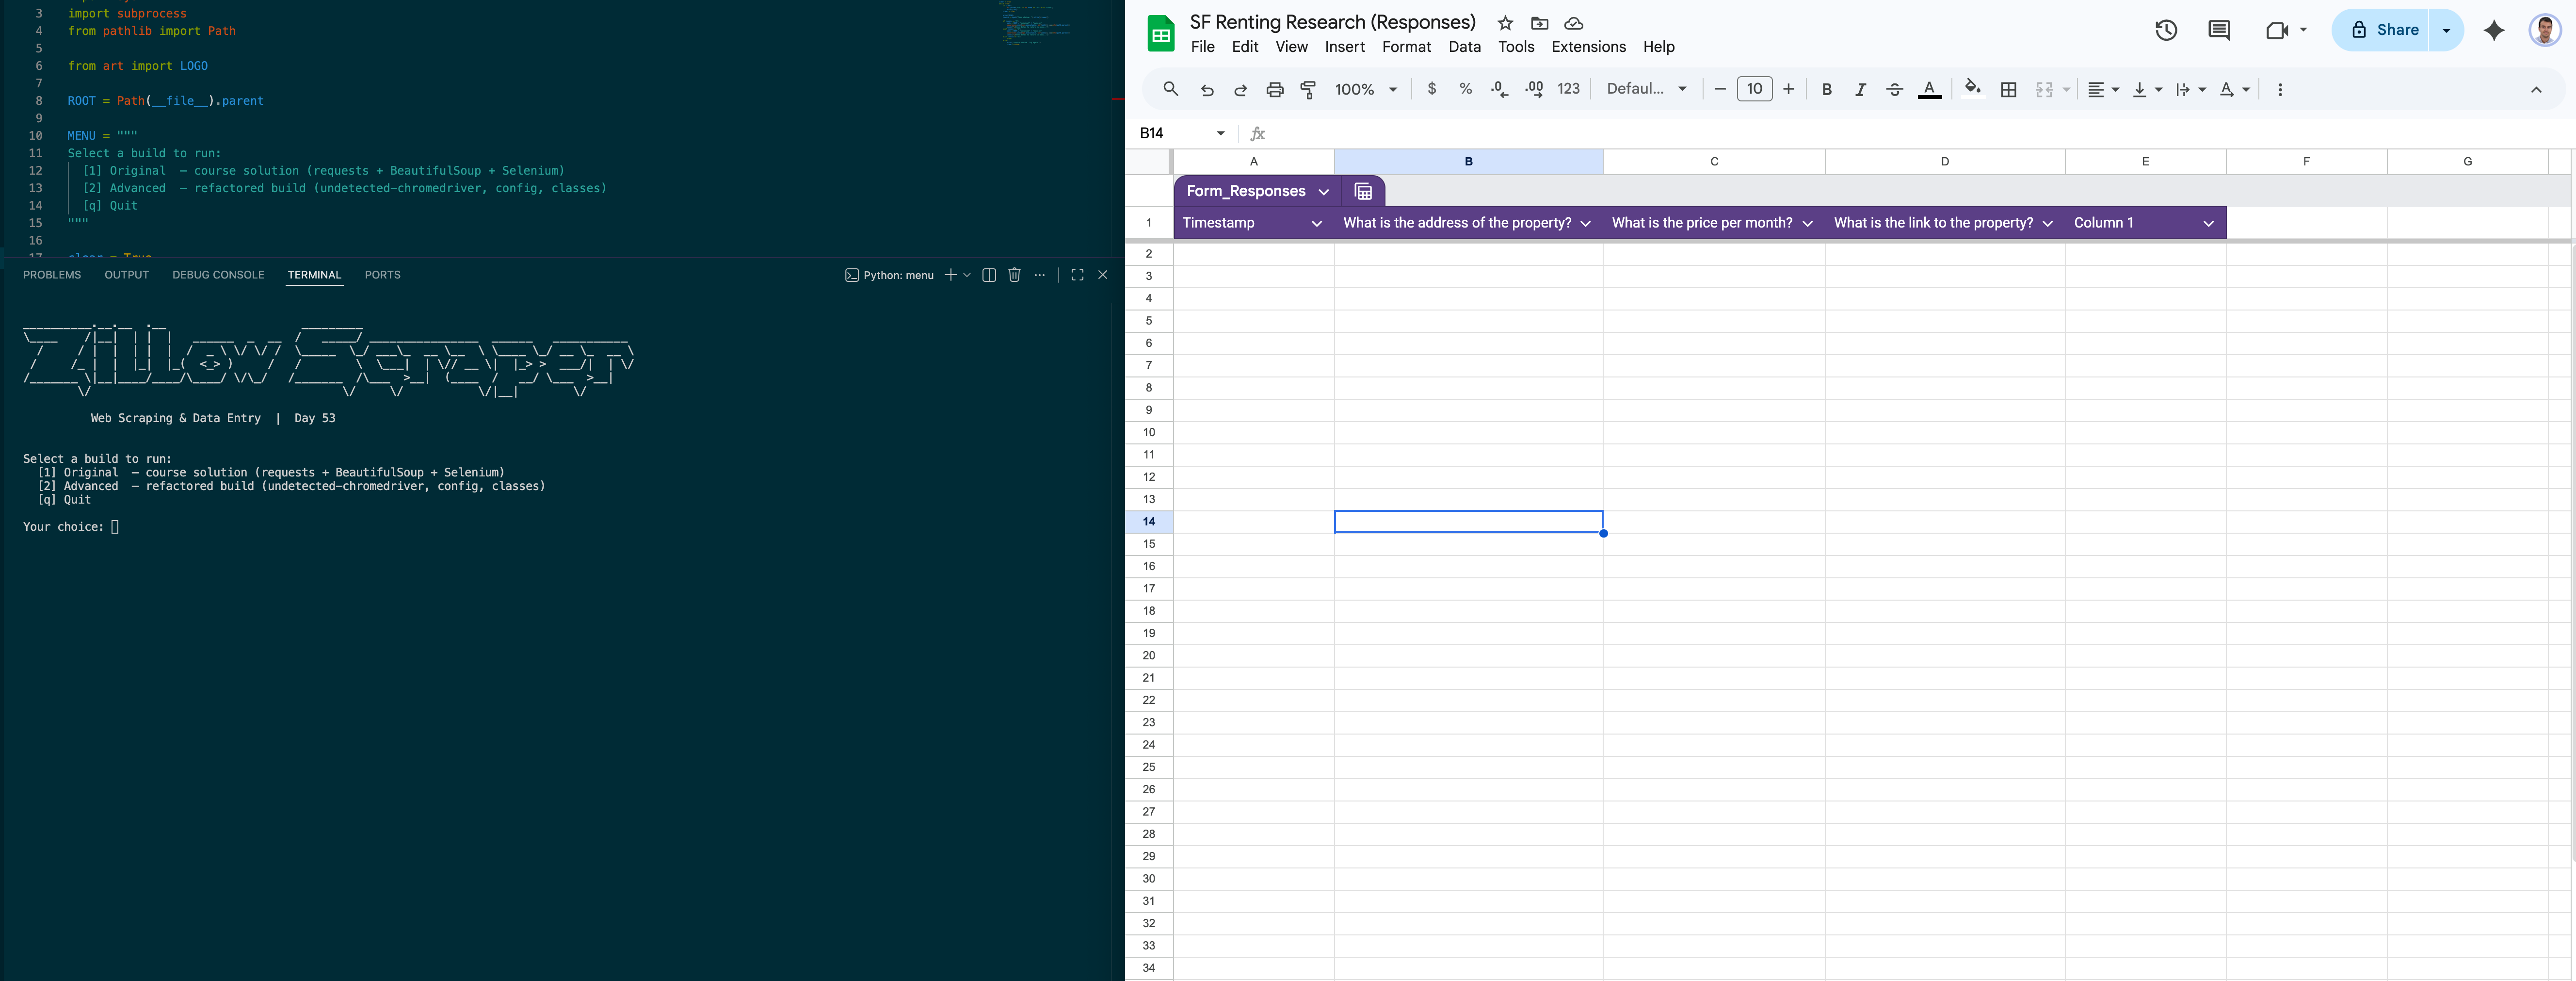The image size is (2576, 981).
Task: Open the comments panel
Action: pyautogui.click(x=2219, y=30)
